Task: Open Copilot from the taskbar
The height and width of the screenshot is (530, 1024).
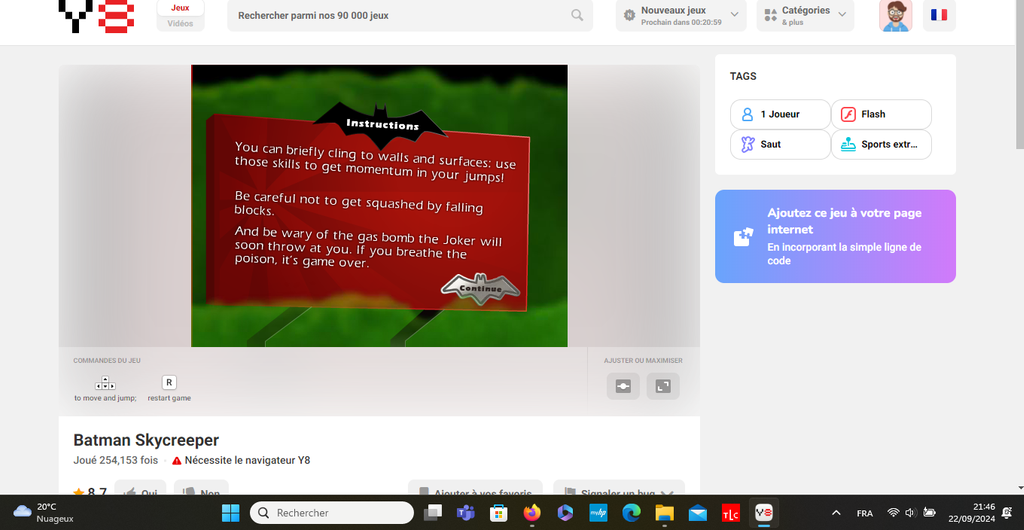Action: pos(565,513)
